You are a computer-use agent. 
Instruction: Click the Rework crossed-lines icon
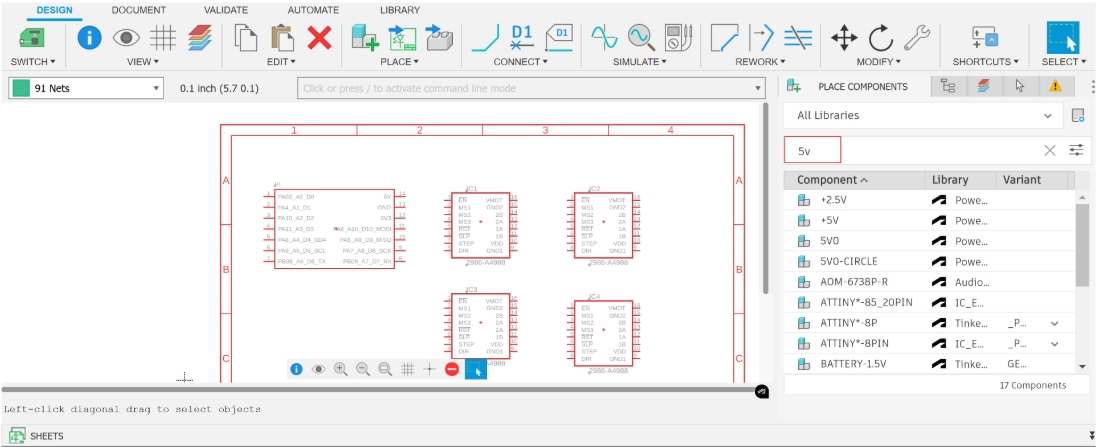pos(798,37)
